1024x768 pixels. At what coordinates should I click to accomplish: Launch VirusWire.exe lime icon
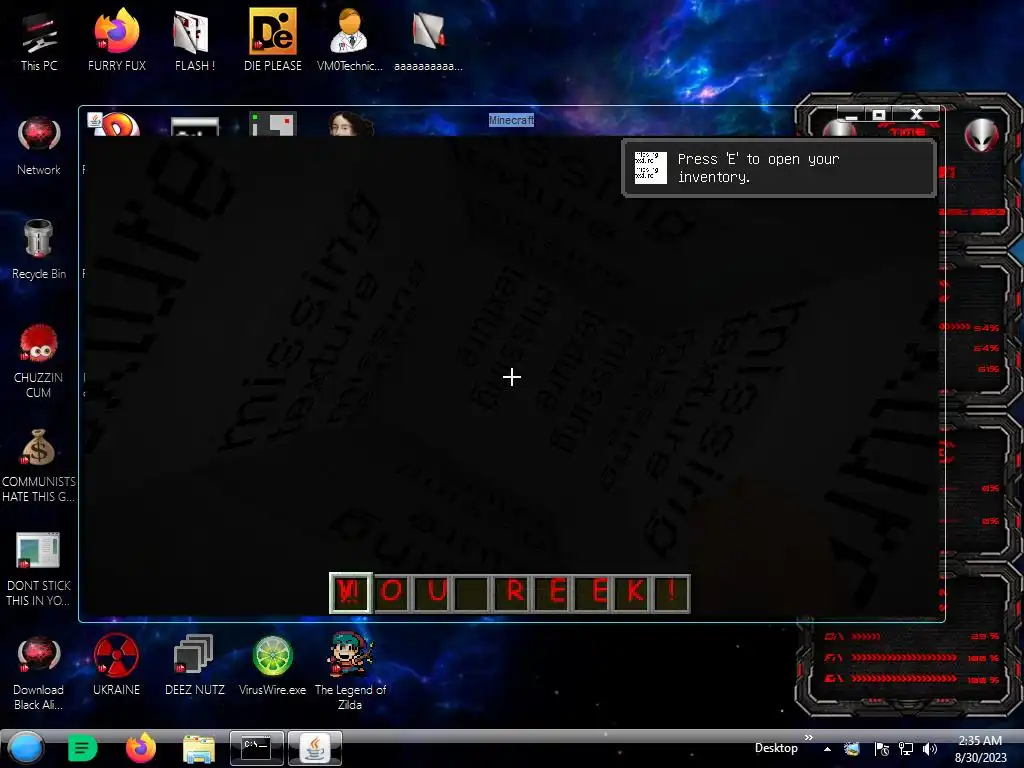click(272, 665)
